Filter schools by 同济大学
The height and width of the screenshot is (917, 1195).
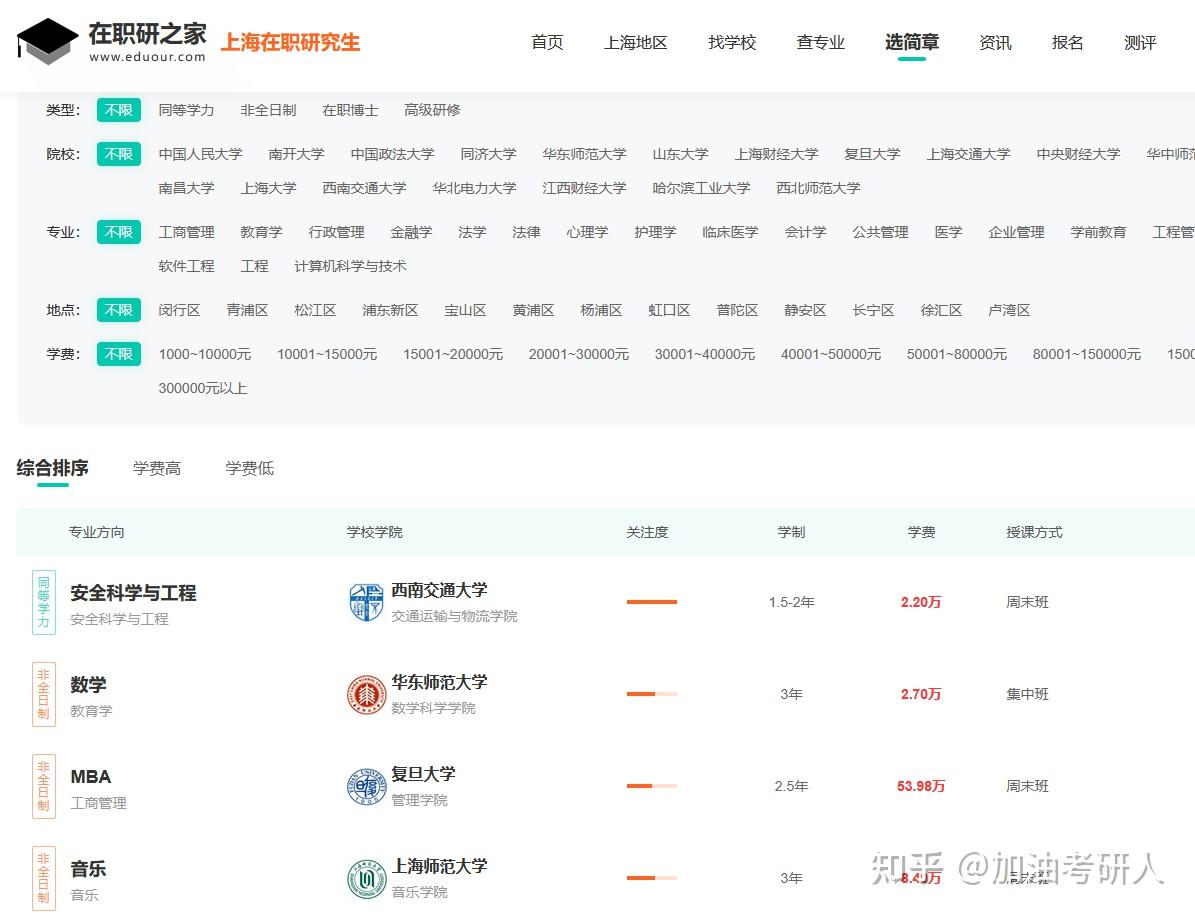(x=489, y=154)
